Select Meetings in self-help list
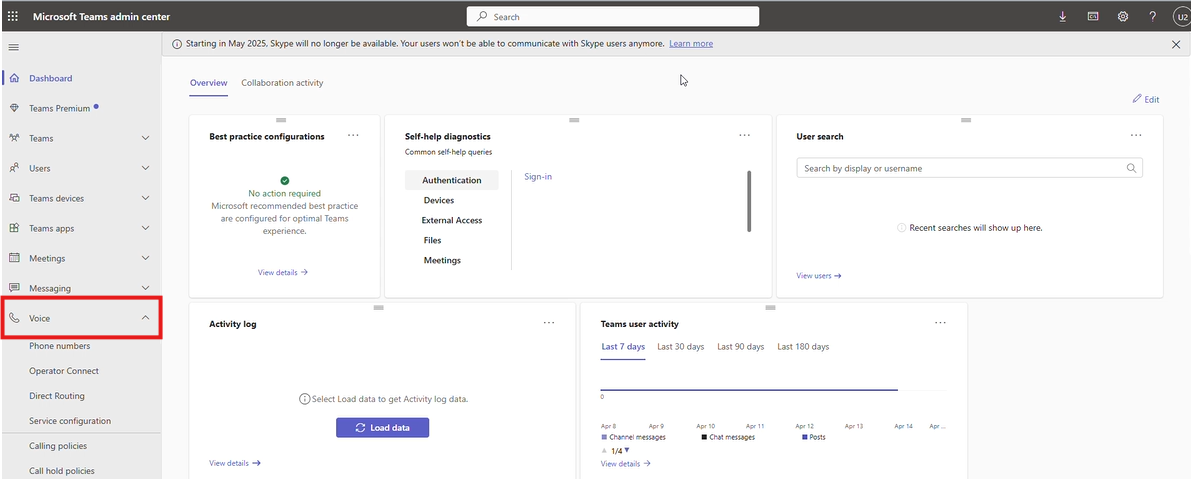This screenshot has height=479, width=1191. click(x=442, y=260)
